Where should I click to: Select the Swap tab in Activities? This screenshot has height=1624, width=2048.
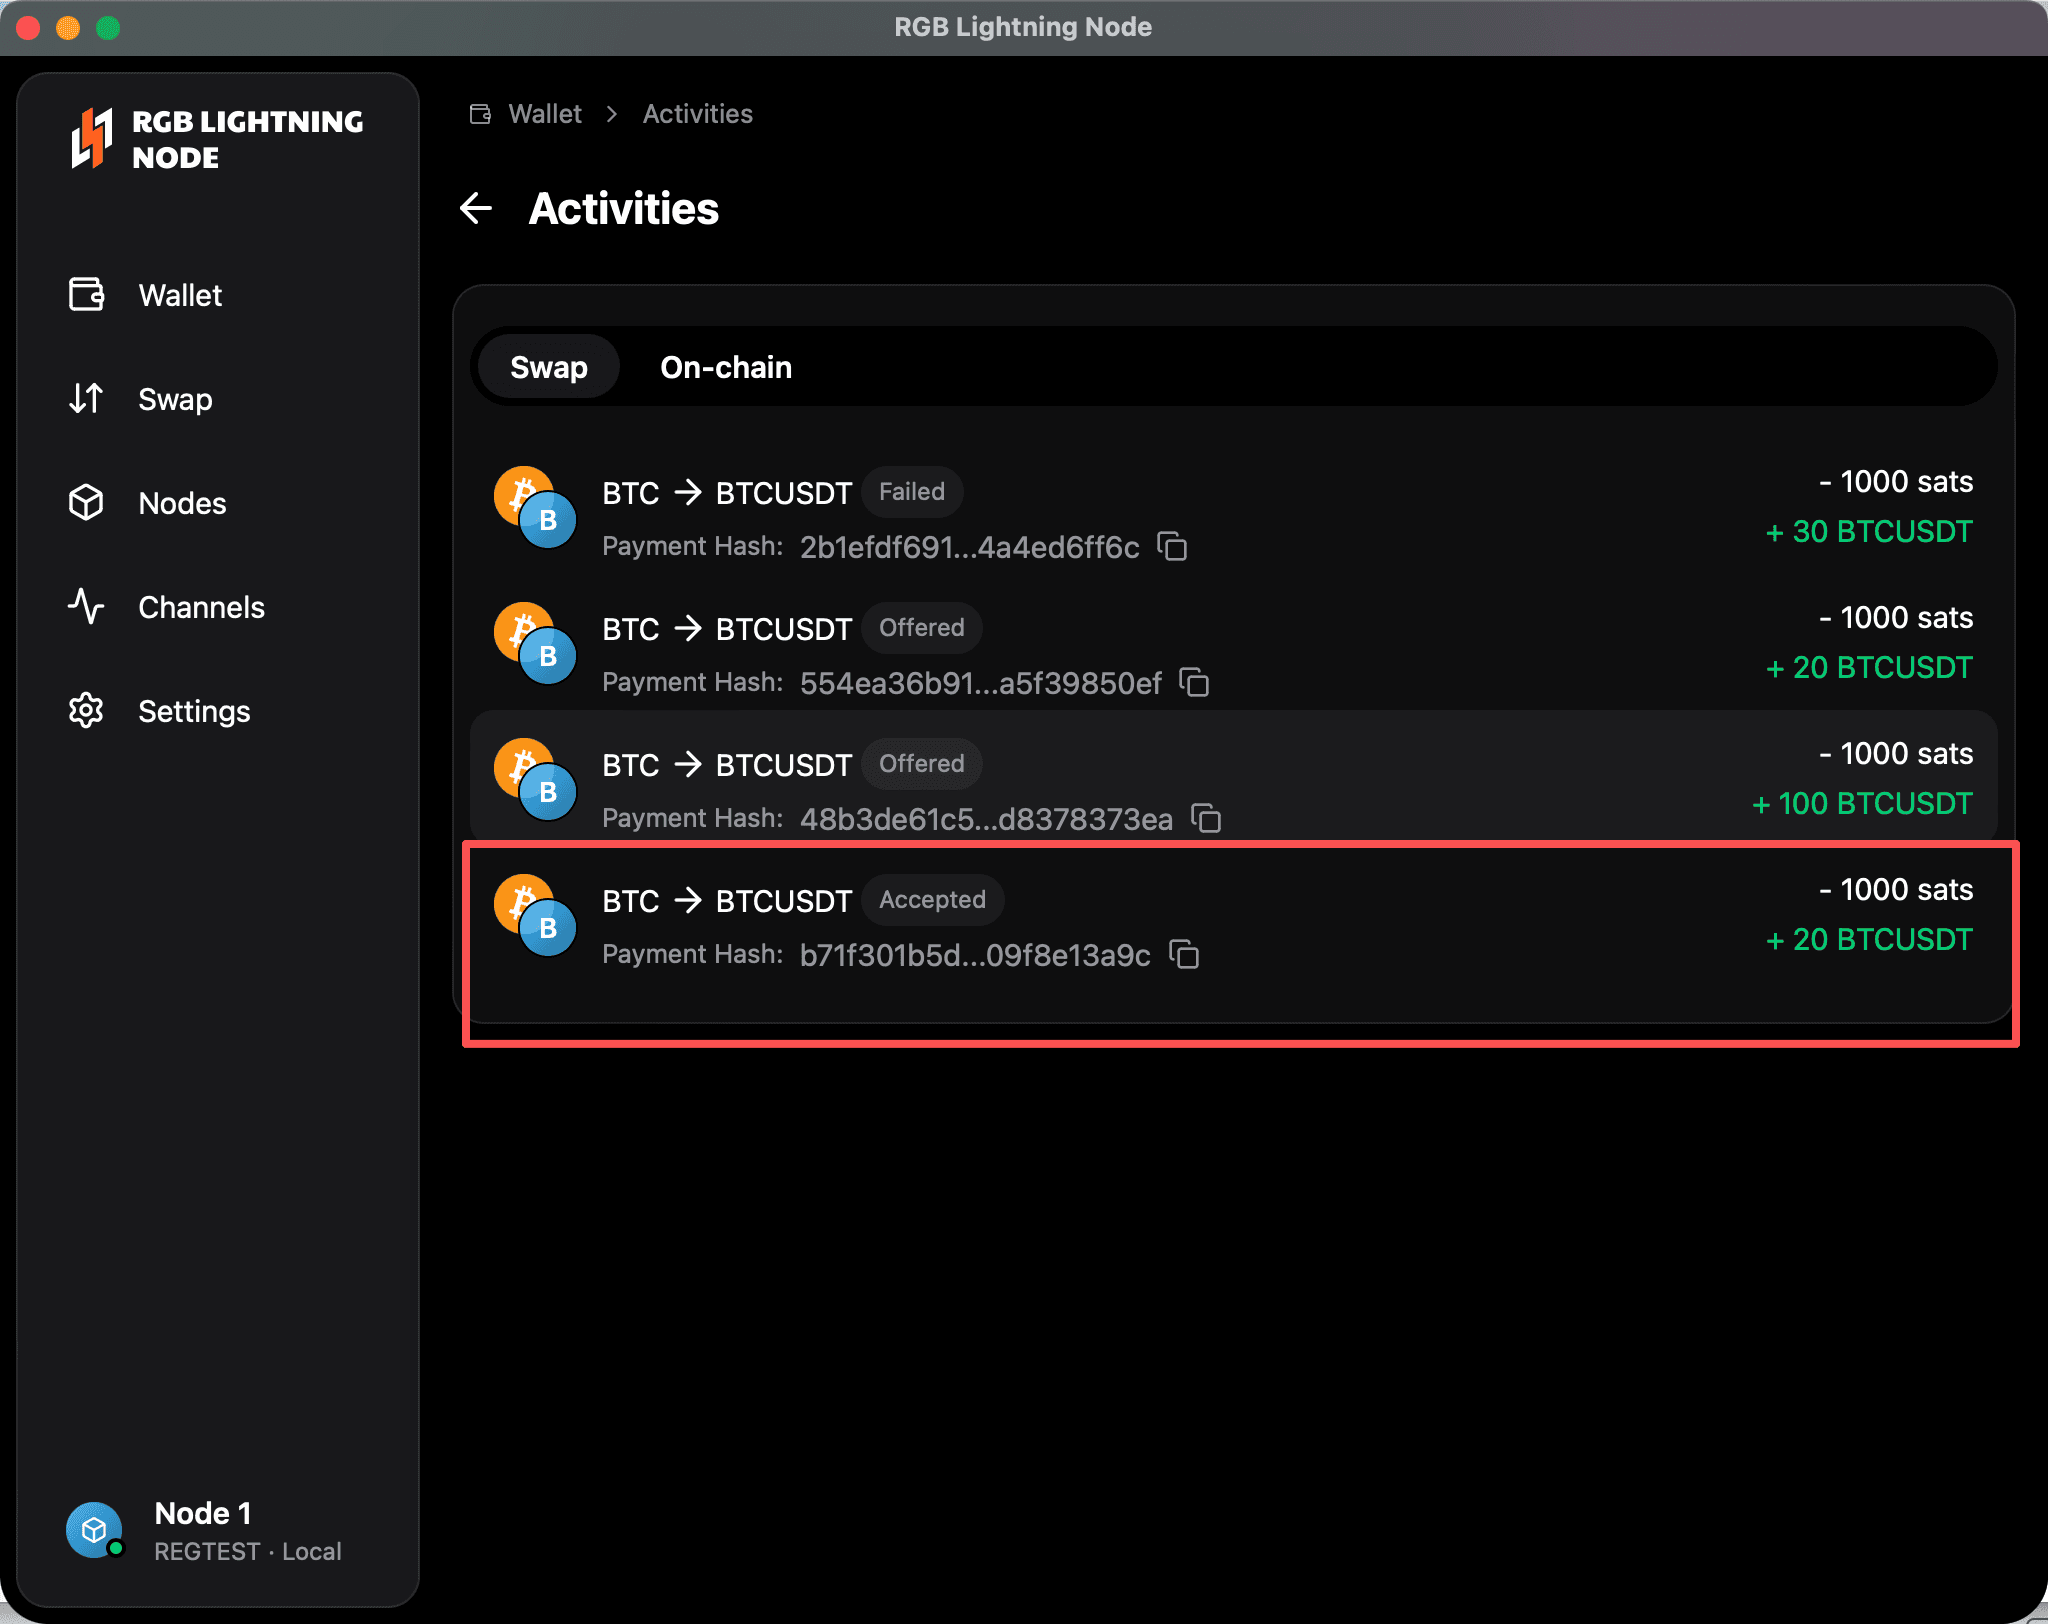(549, 367)
